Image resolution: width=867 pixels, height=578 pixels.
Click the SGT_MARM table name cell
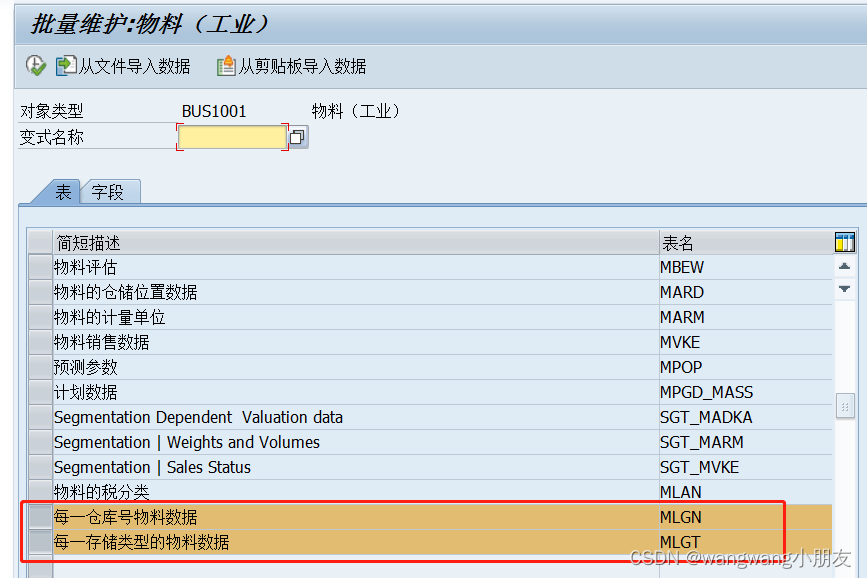746,442
